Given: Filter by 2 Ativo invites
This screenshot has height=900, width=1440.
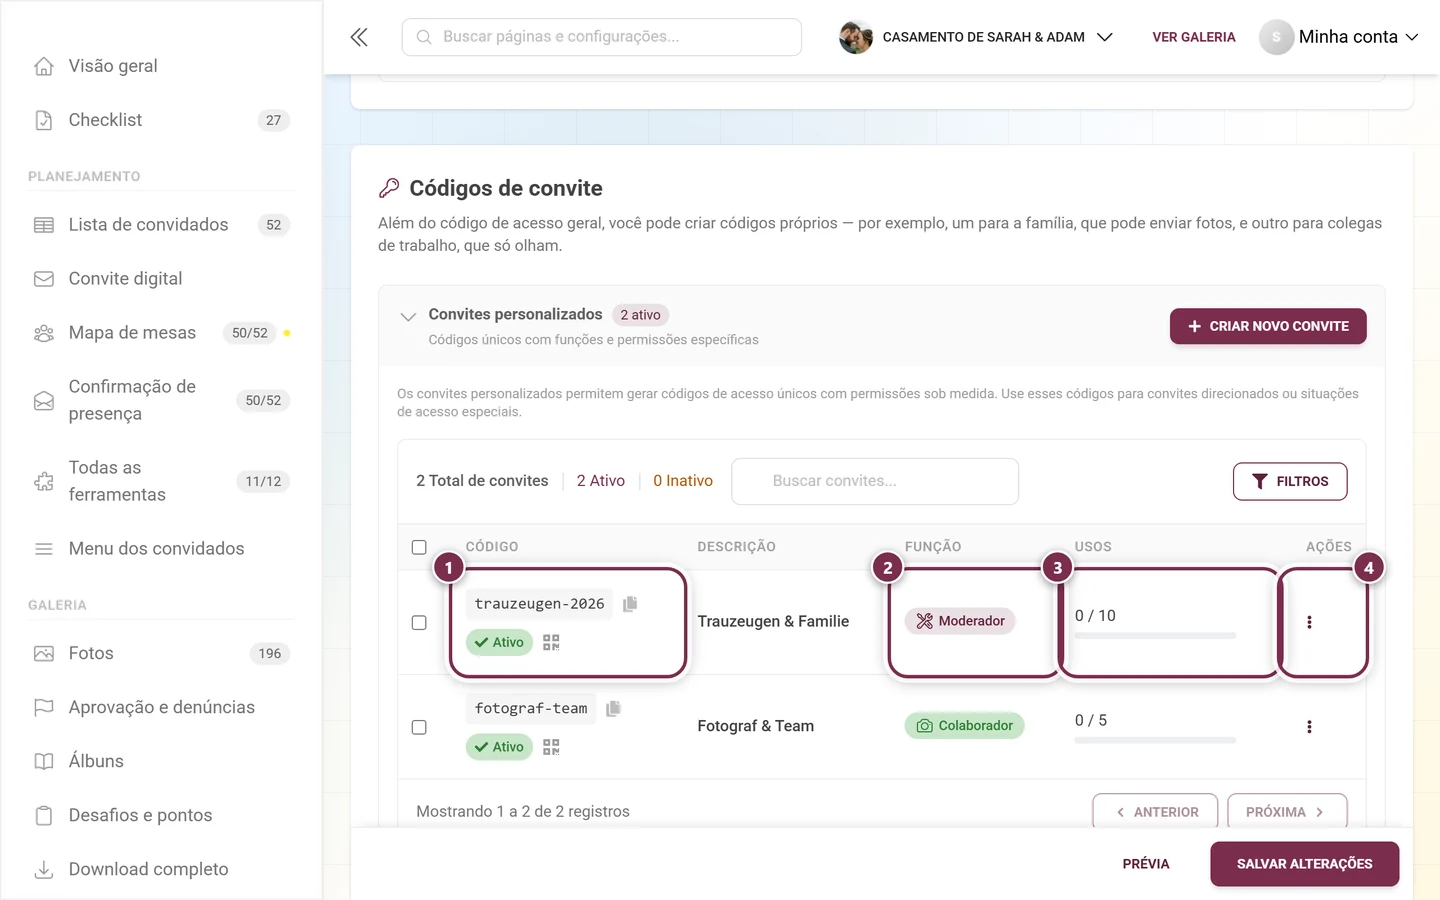Looking at the screenshot, I should click(600, 481).
